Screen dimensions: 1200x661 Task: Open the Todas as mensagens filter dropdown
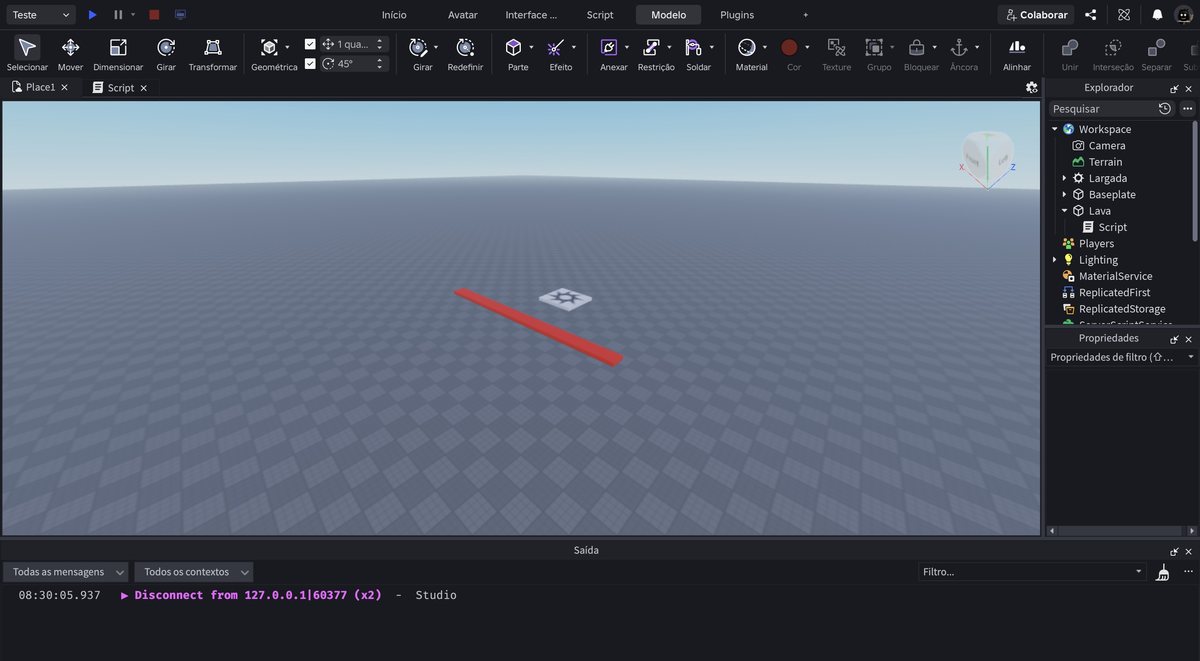pos(66,572)
